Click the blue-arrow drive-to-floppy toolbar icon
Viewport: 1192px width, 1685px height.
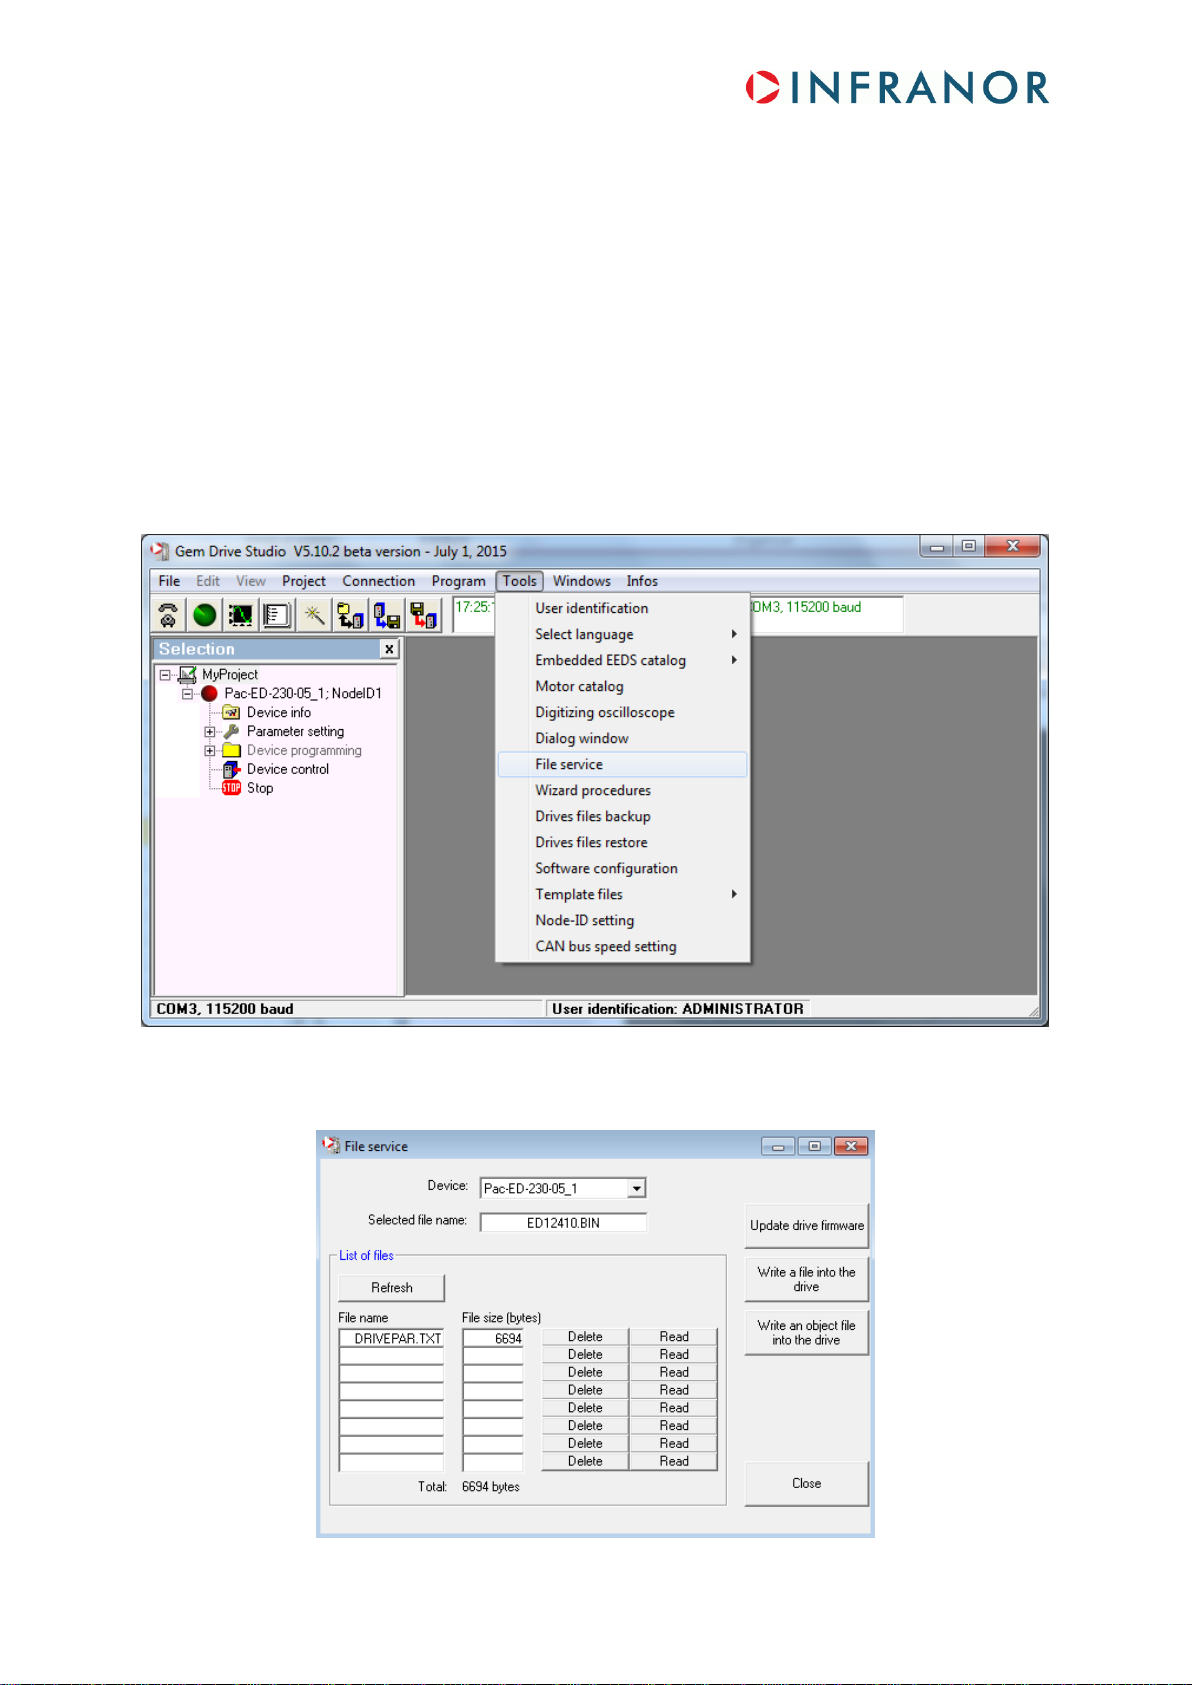387,615
